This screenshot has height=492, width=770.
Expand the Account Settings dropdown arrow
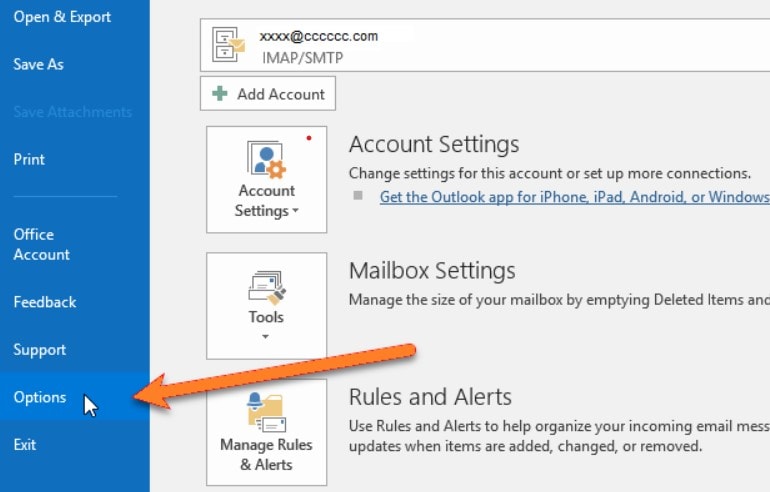296,211
